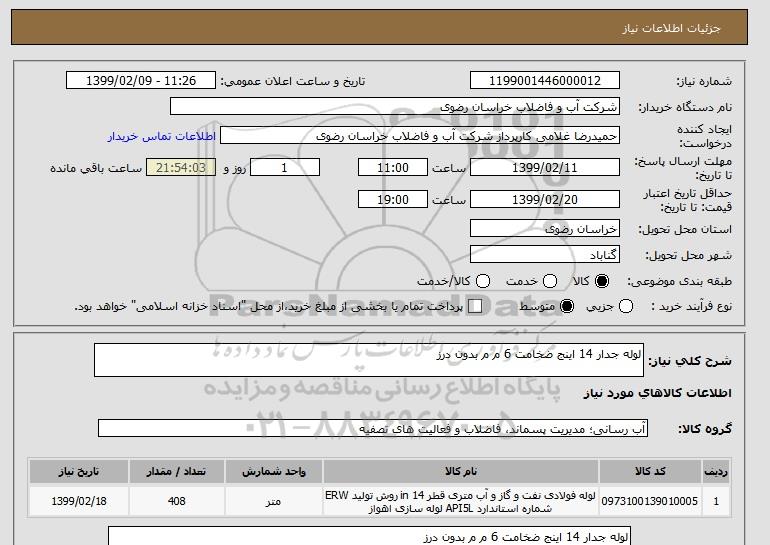The height and width of the screenshot is (545, 770).
Task: Click the unit cell متر
Action: 274,501
